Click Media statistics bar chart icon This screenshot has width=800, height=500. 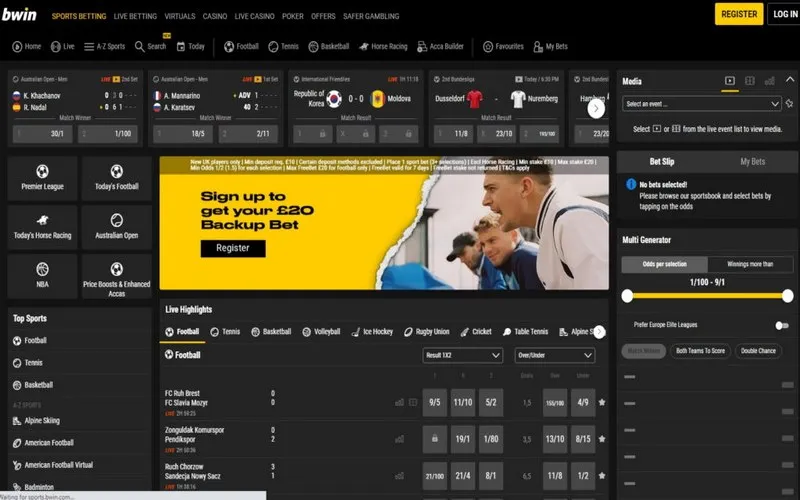pos(769,81)
